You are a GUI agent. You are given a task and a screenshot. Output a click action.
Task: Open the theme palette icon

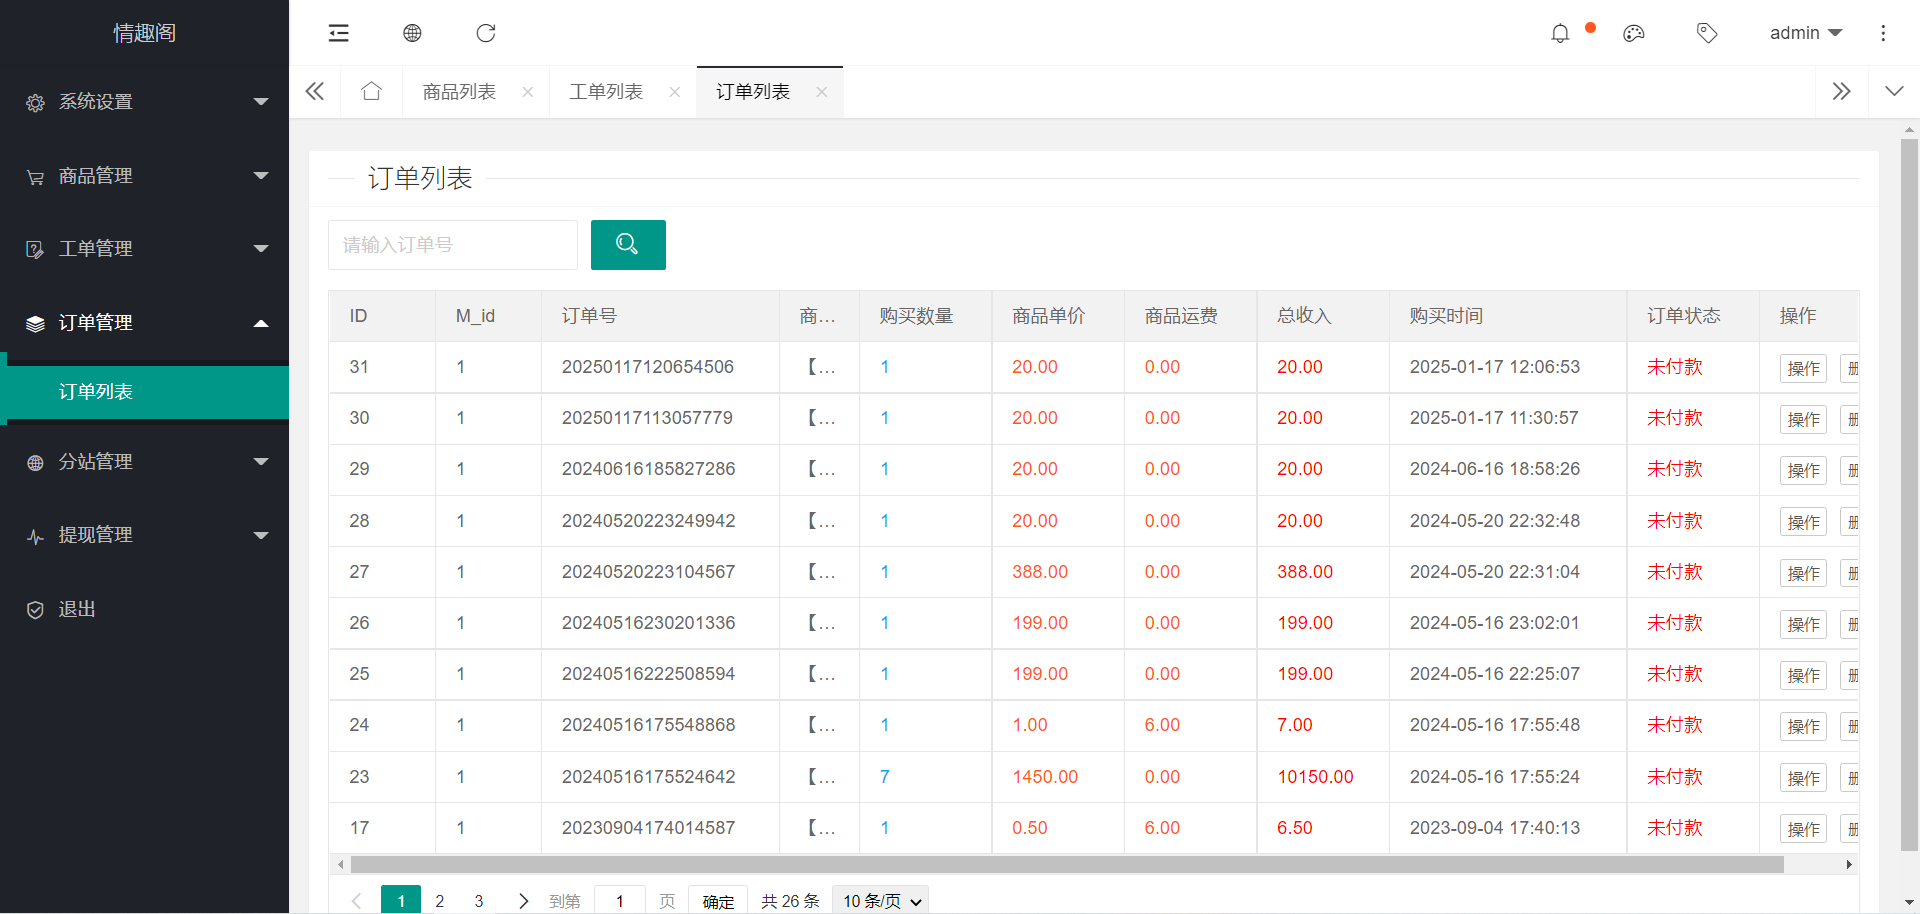point(1634,34)
